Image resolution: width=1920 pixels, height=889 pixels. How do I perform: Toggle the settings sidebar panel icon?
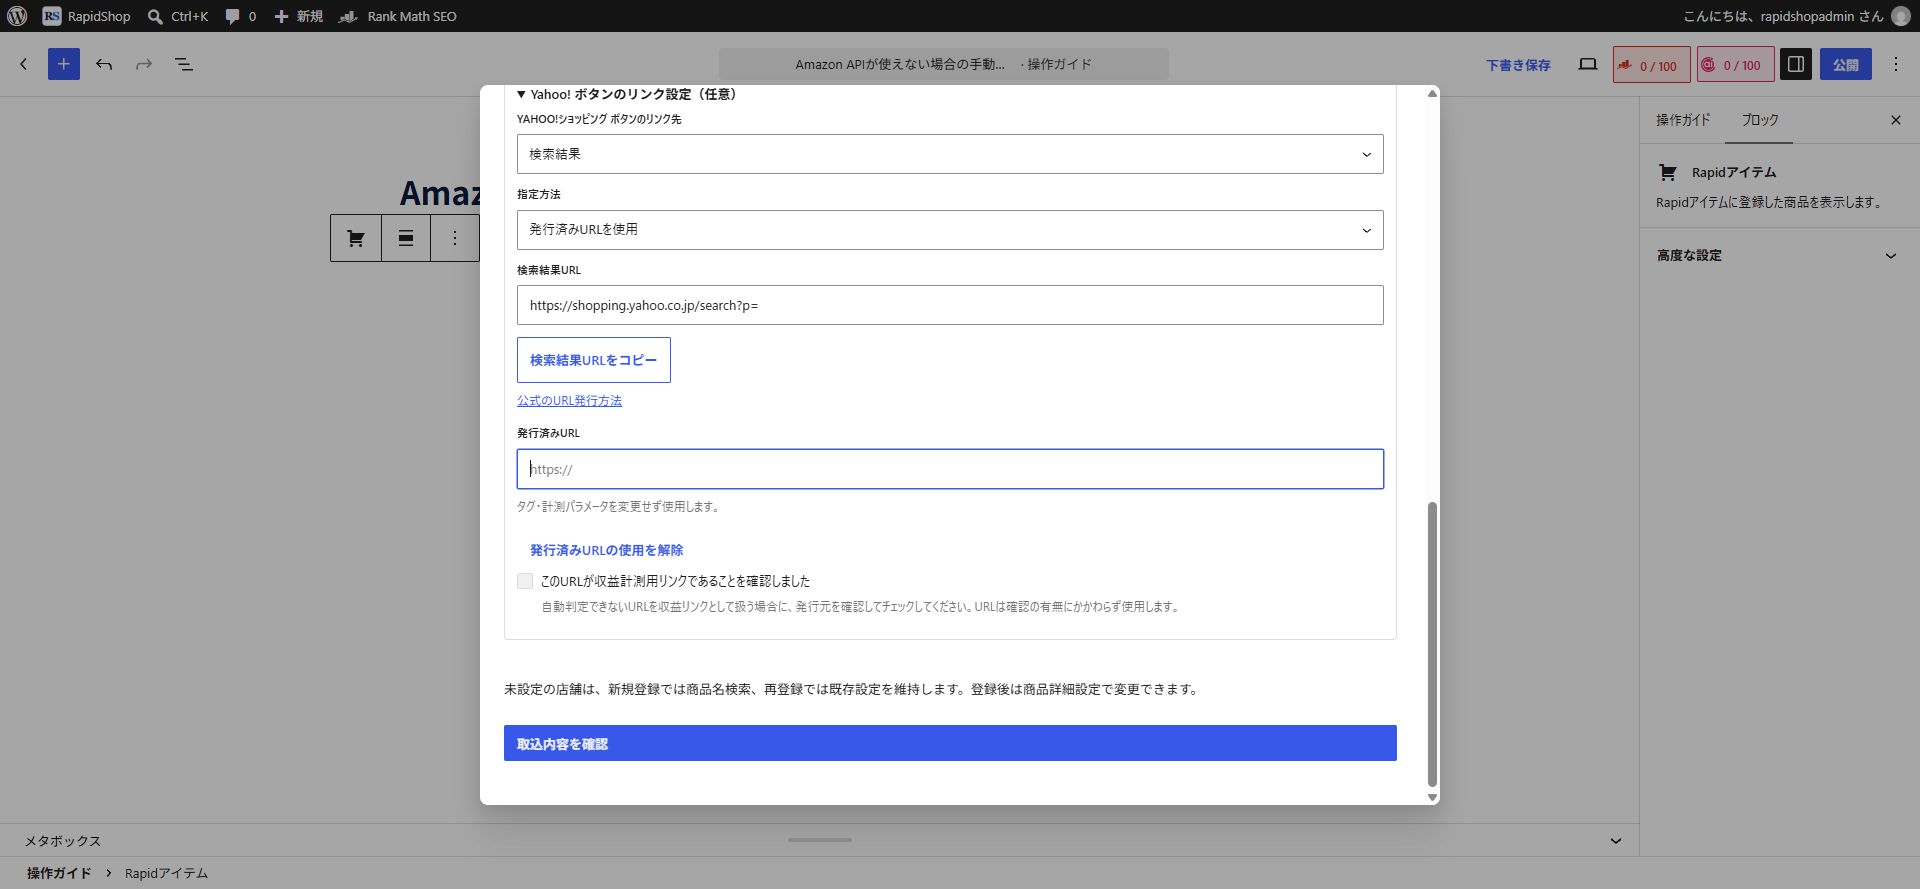point(1796,64)
